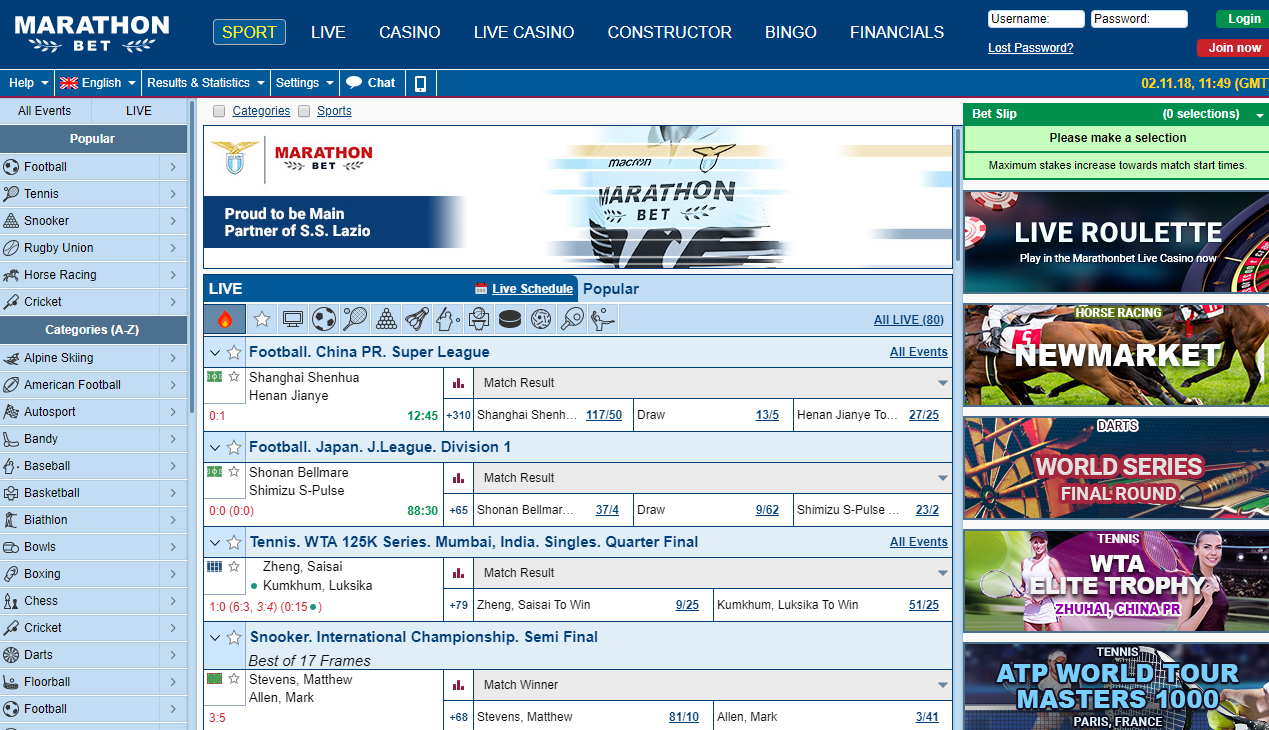Filter live events by tennis racket icon

355,319
